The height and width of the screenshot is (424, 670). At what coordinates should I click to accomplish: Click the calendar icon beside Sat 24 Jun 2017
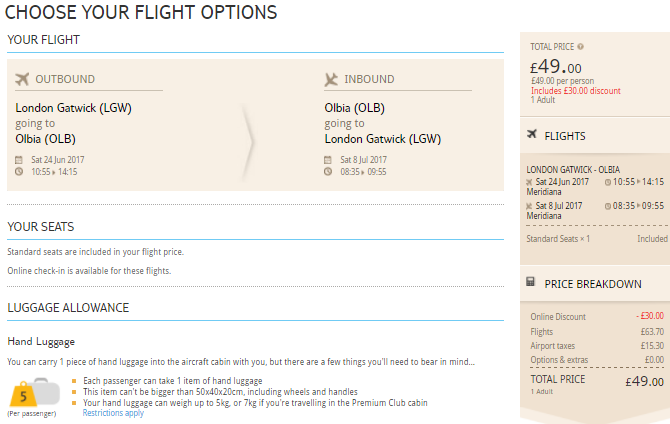click(x=19, y=160)
